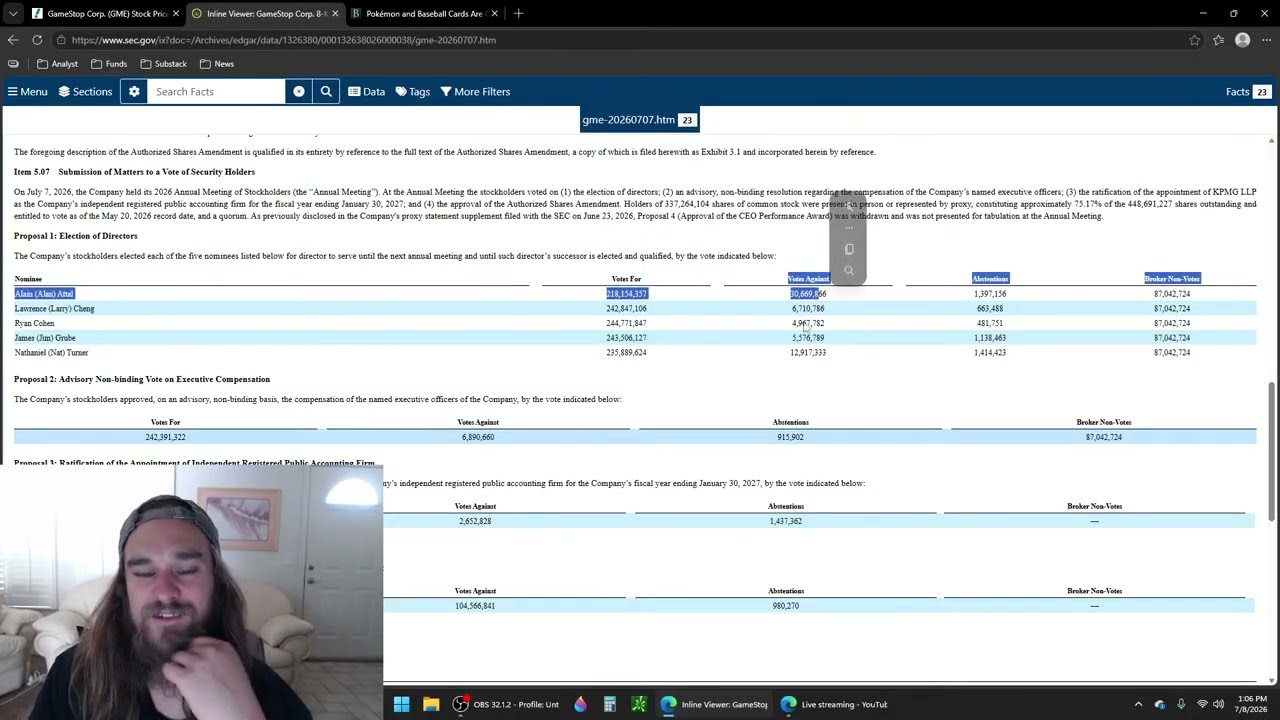
Task: Click highlighted nominee Alain (Alan) Attal
Action: pyautogui.click(x=44, y=294)
